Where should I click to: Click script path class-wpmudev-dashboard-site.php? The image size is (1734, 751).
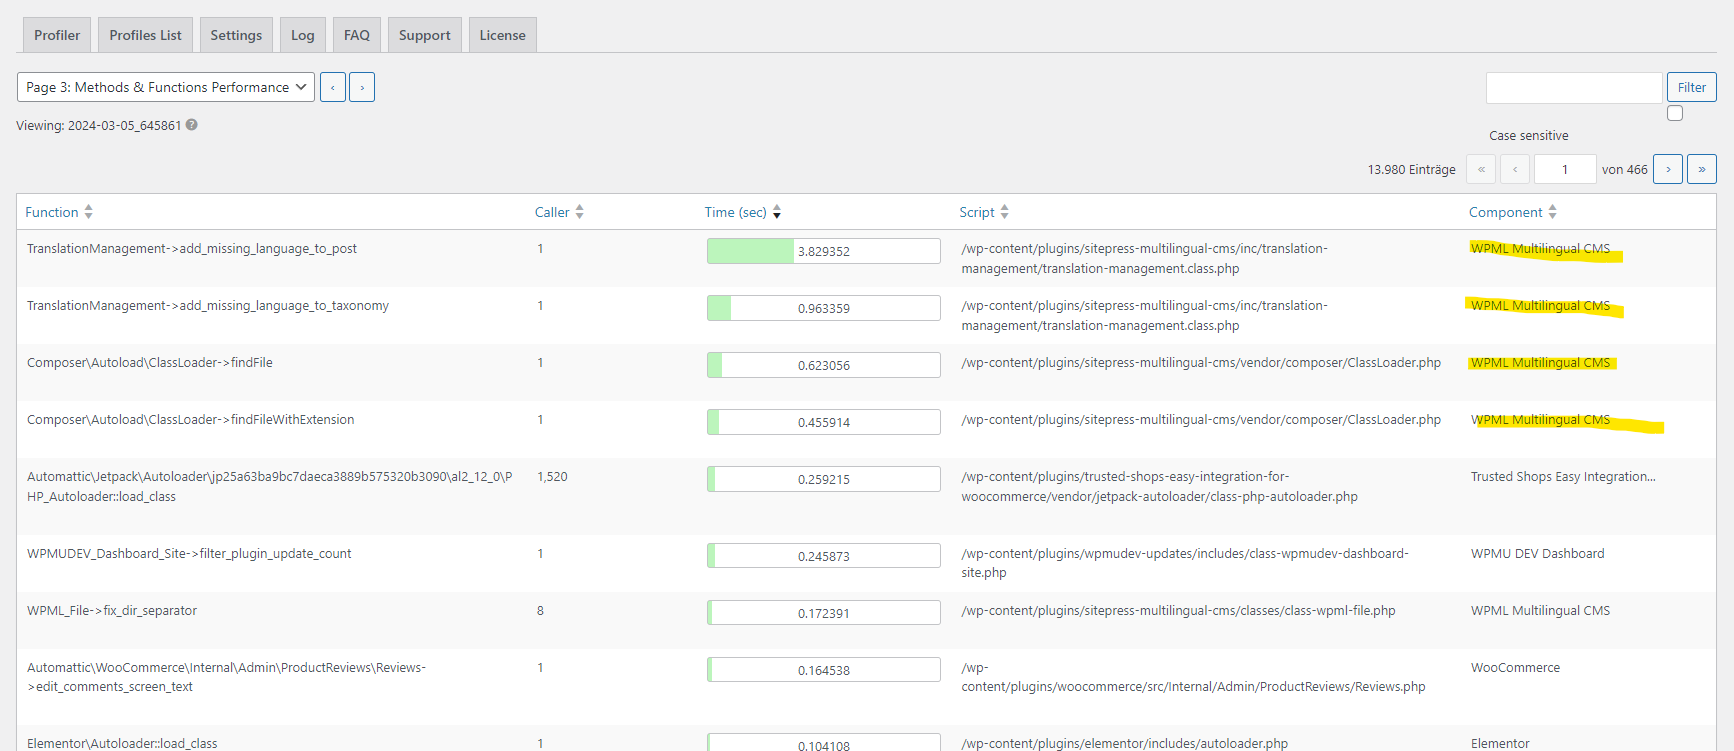1185,562
